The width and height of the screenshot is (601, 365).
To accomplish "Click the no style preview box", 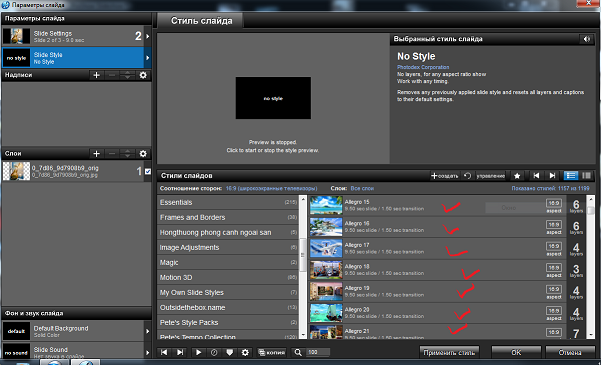I will click(273, 98).
